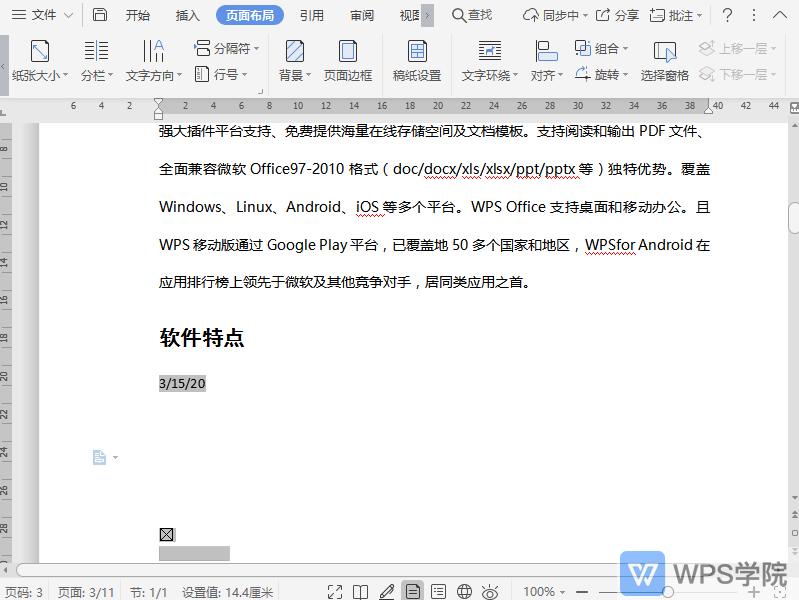Click the Share (分享) button
Image resolution: width=799 pixels, height=600 pixels.
click(x=617, y=15)
